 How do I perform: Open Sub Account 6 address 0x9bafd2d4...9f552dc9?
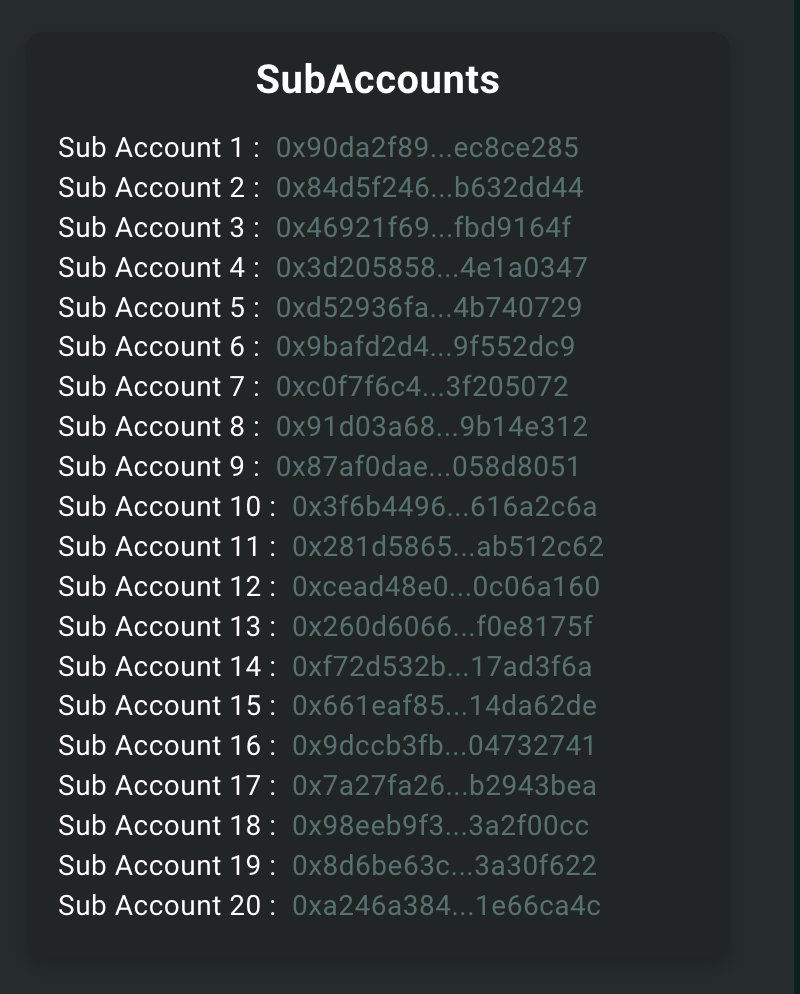click(425, 347)
